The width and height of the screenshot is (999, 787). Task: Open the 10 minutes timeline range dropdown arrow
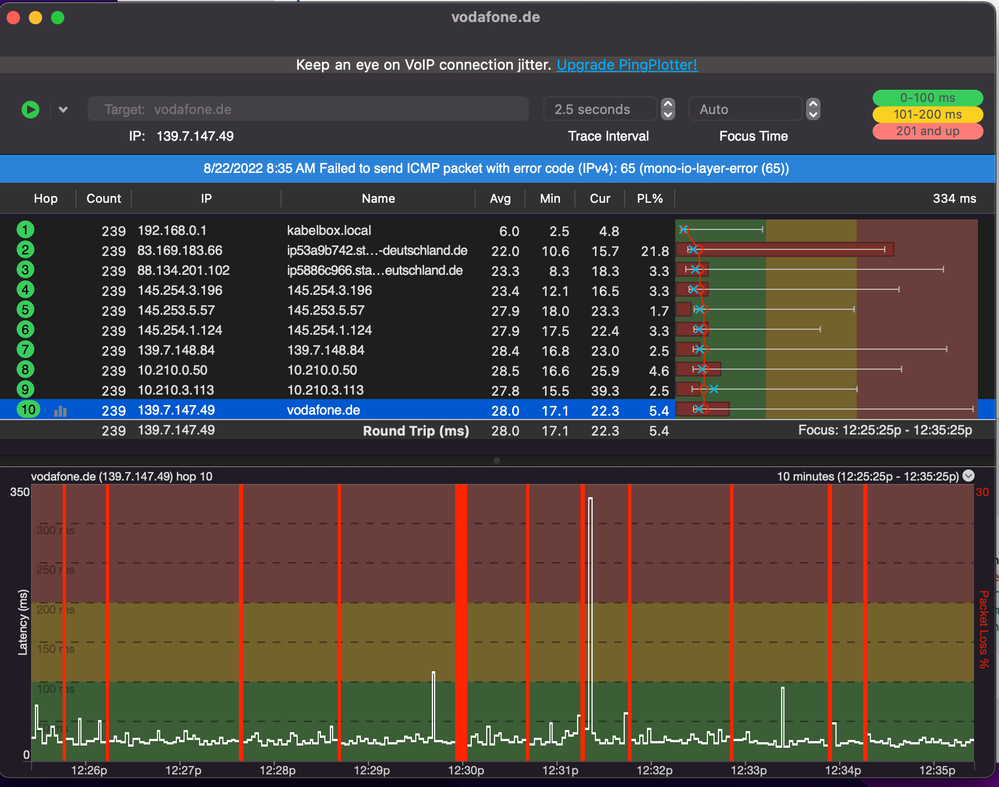click(968, 475)
